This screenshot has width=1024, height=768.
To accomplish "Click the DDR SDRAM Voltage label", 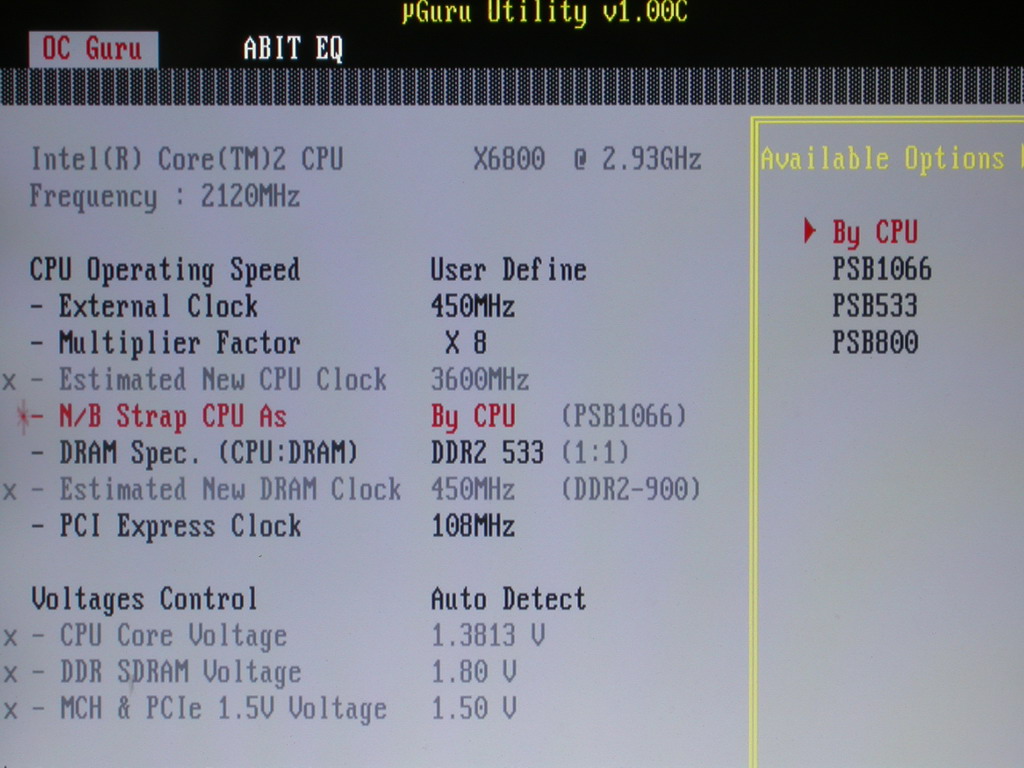I will pyautogui.click(x=180, y=672).
